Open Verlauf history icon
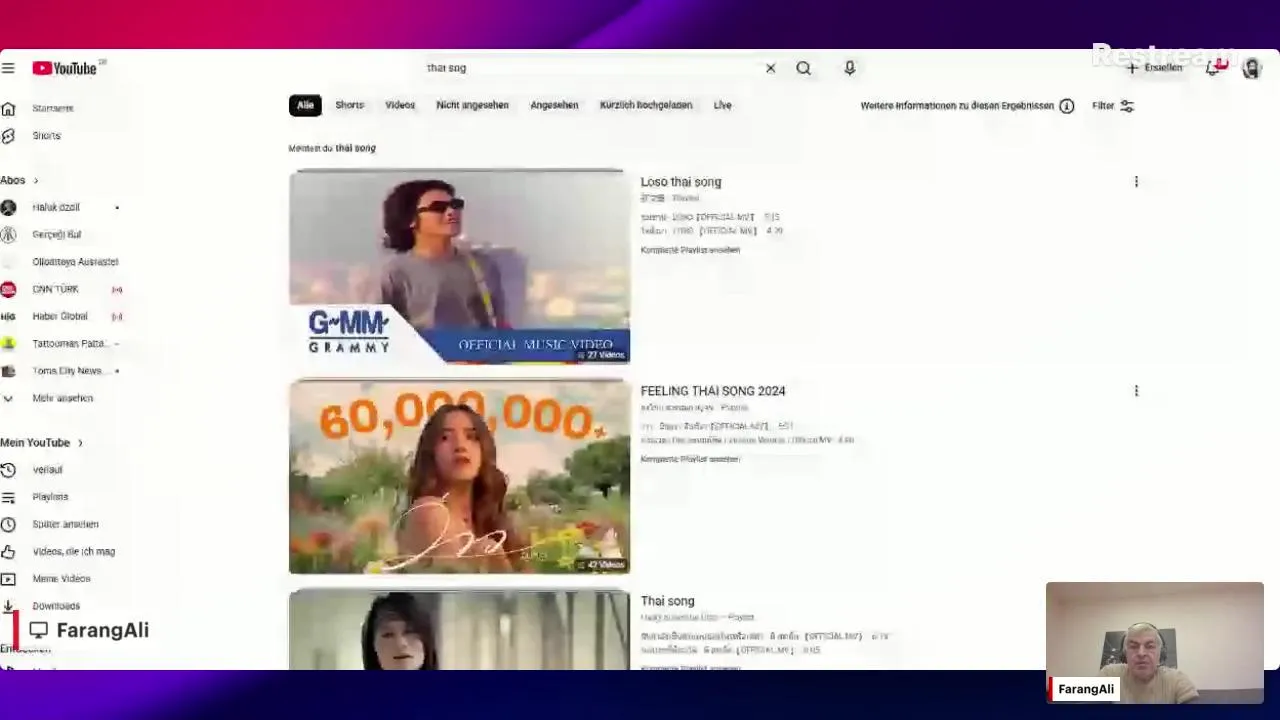 pyautogui.click(x=8, y=470)
